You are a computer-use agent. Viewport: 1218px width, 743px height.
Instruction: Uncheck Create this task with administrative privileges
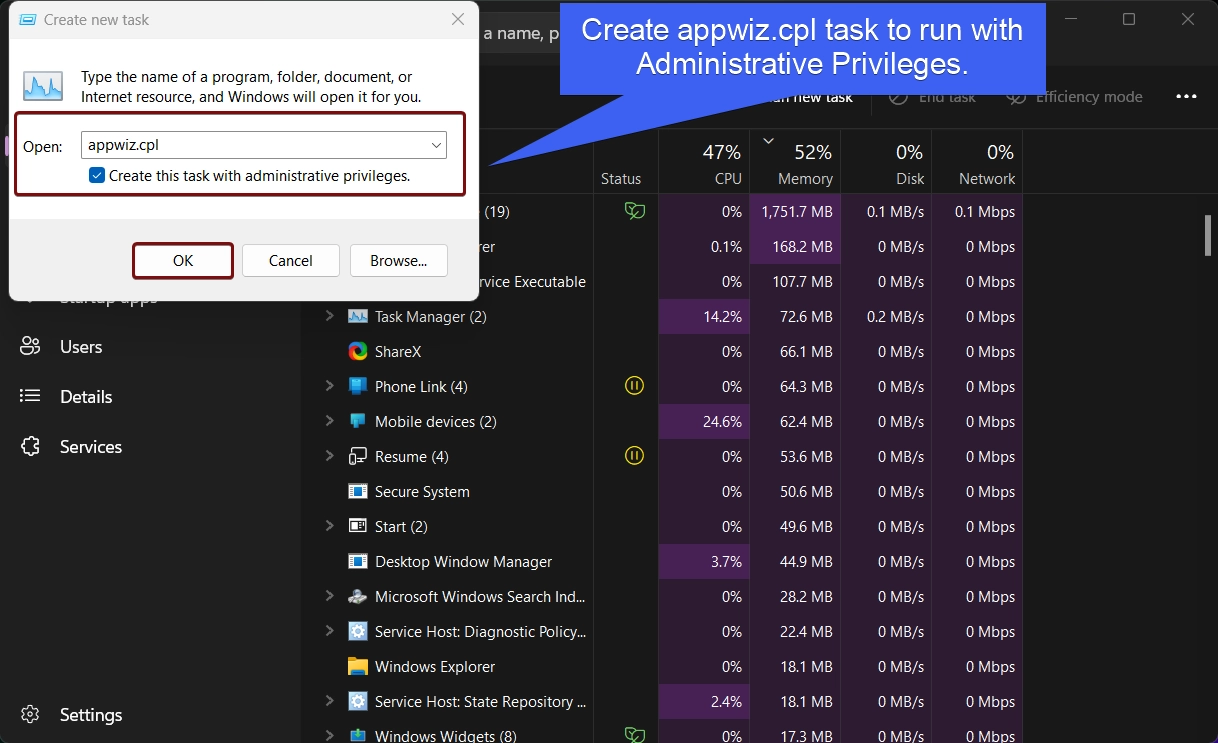coord(97,175)
